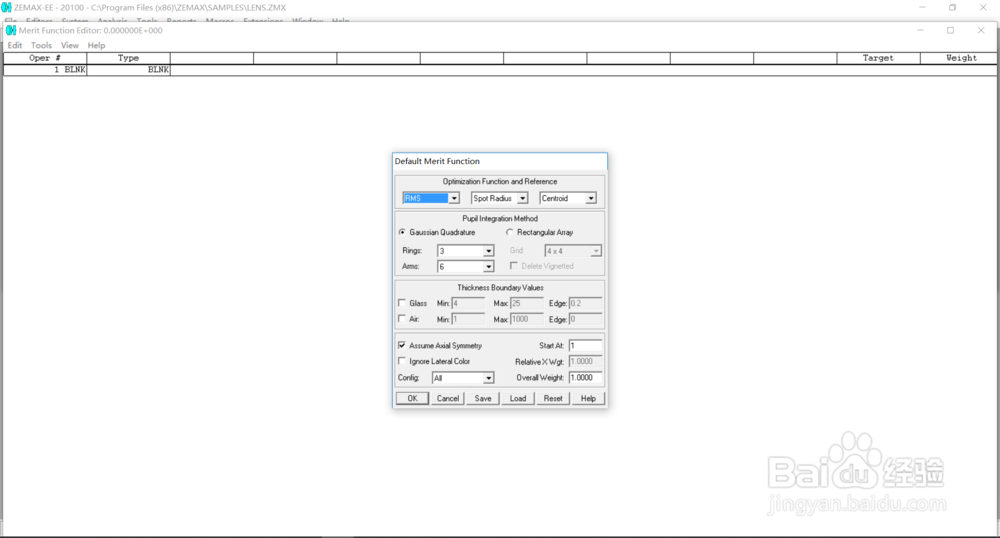The height and width of the screenshot is (538, 1000).
Task: Minimize the Merit Function Editor window
Action: pyautogui.click(x=920, y=30)
